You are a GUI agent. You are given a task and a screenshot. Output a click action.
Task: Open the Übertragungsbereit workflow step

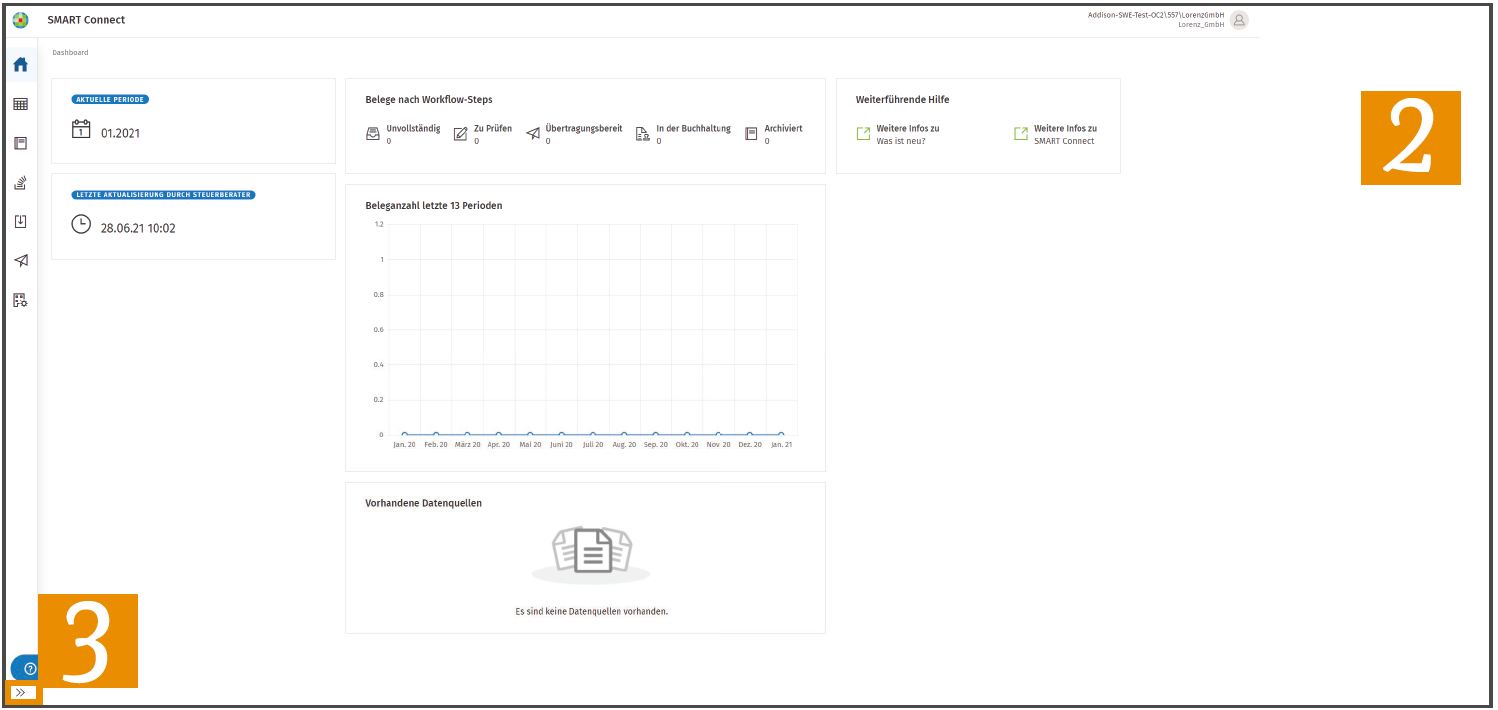[x=574, y=134]
